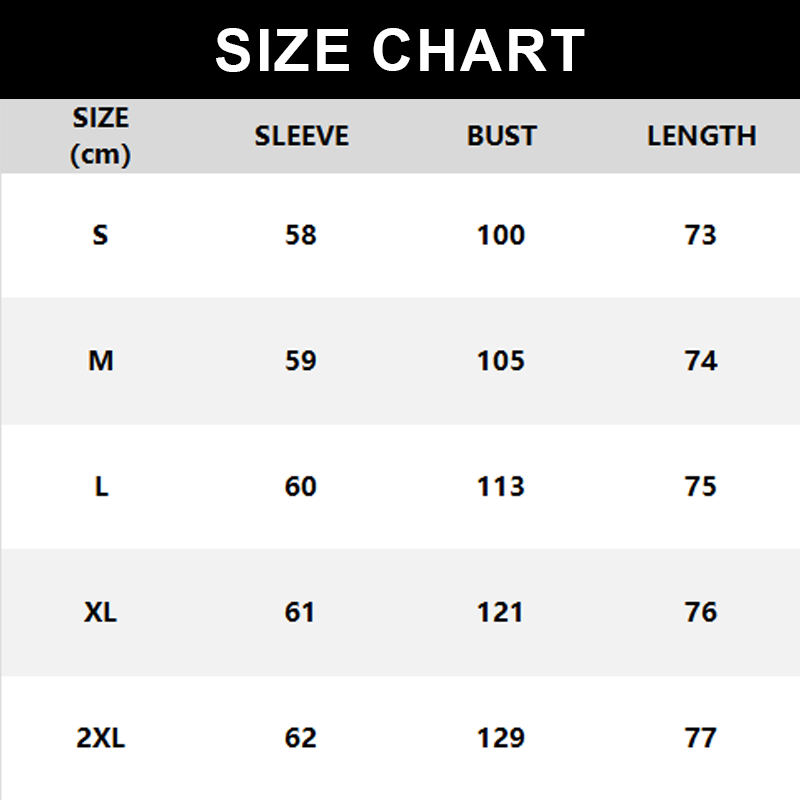Select the S size row label
This screenshot has height=800, width=800.
[100, 235]
